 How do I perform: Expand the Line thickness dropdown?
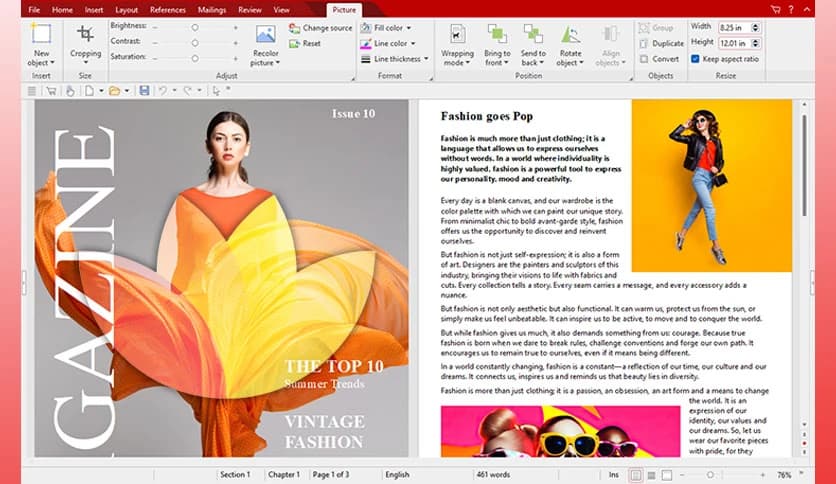tap(425, 59)
